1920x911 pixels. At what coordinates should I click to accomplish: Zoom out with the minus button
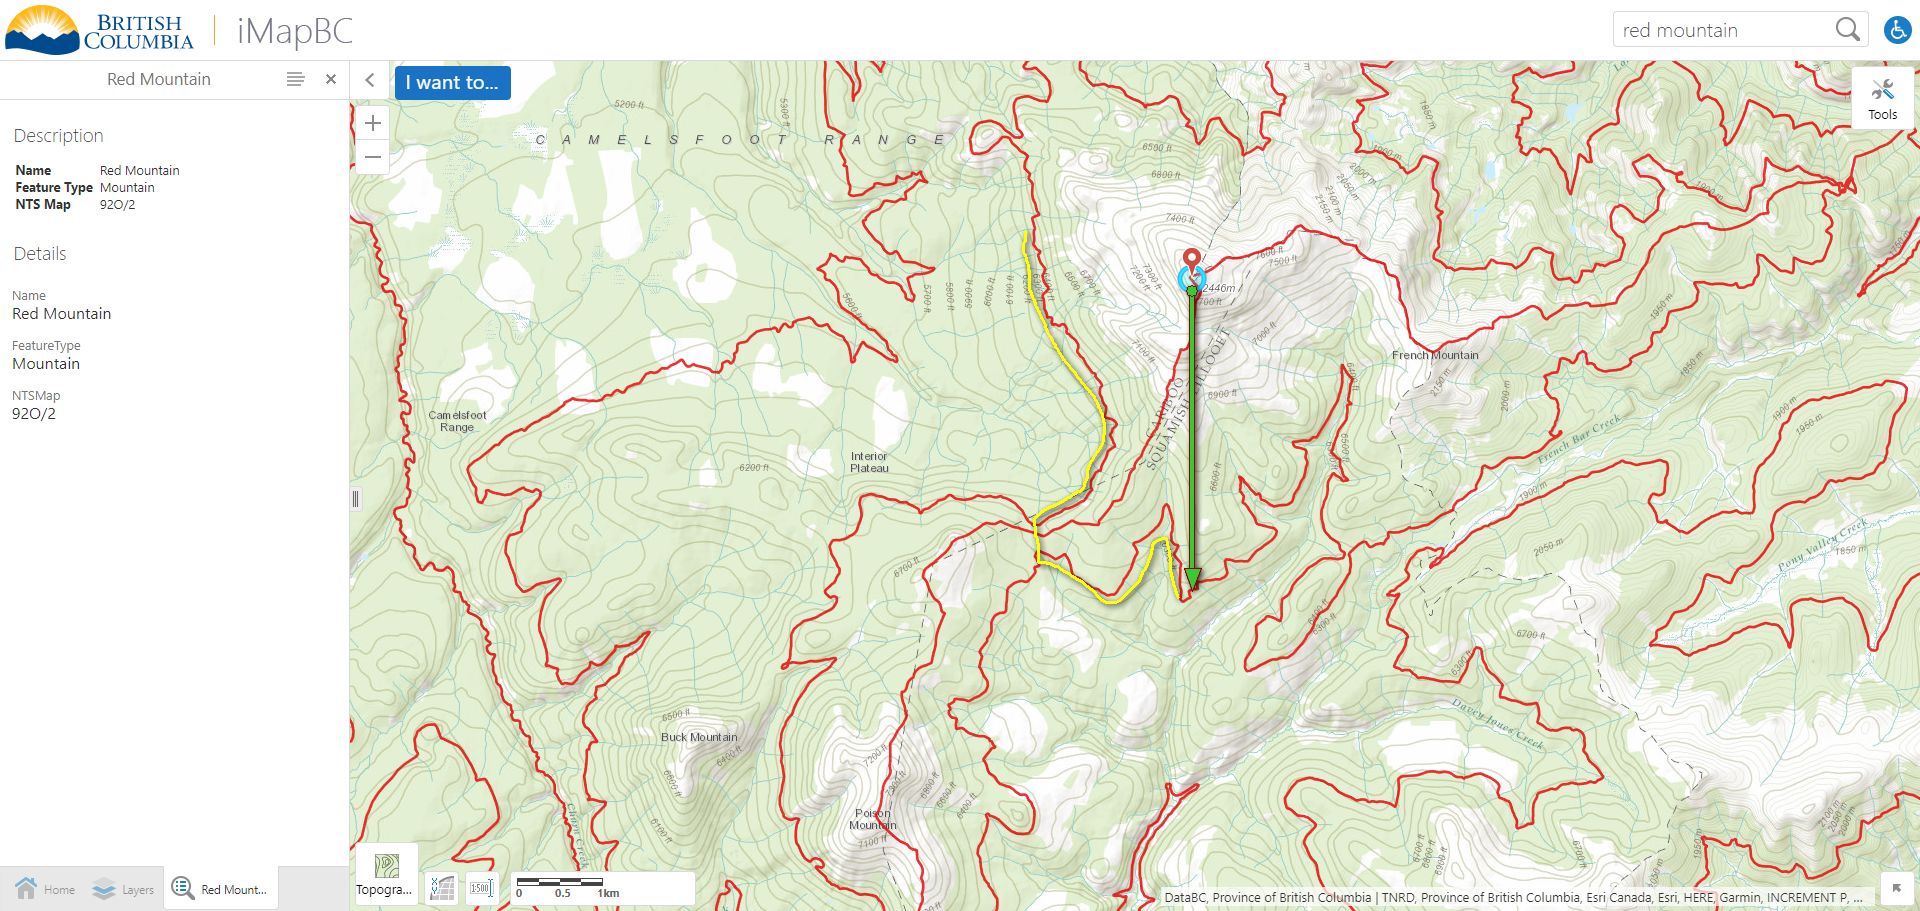pos(373,157)
